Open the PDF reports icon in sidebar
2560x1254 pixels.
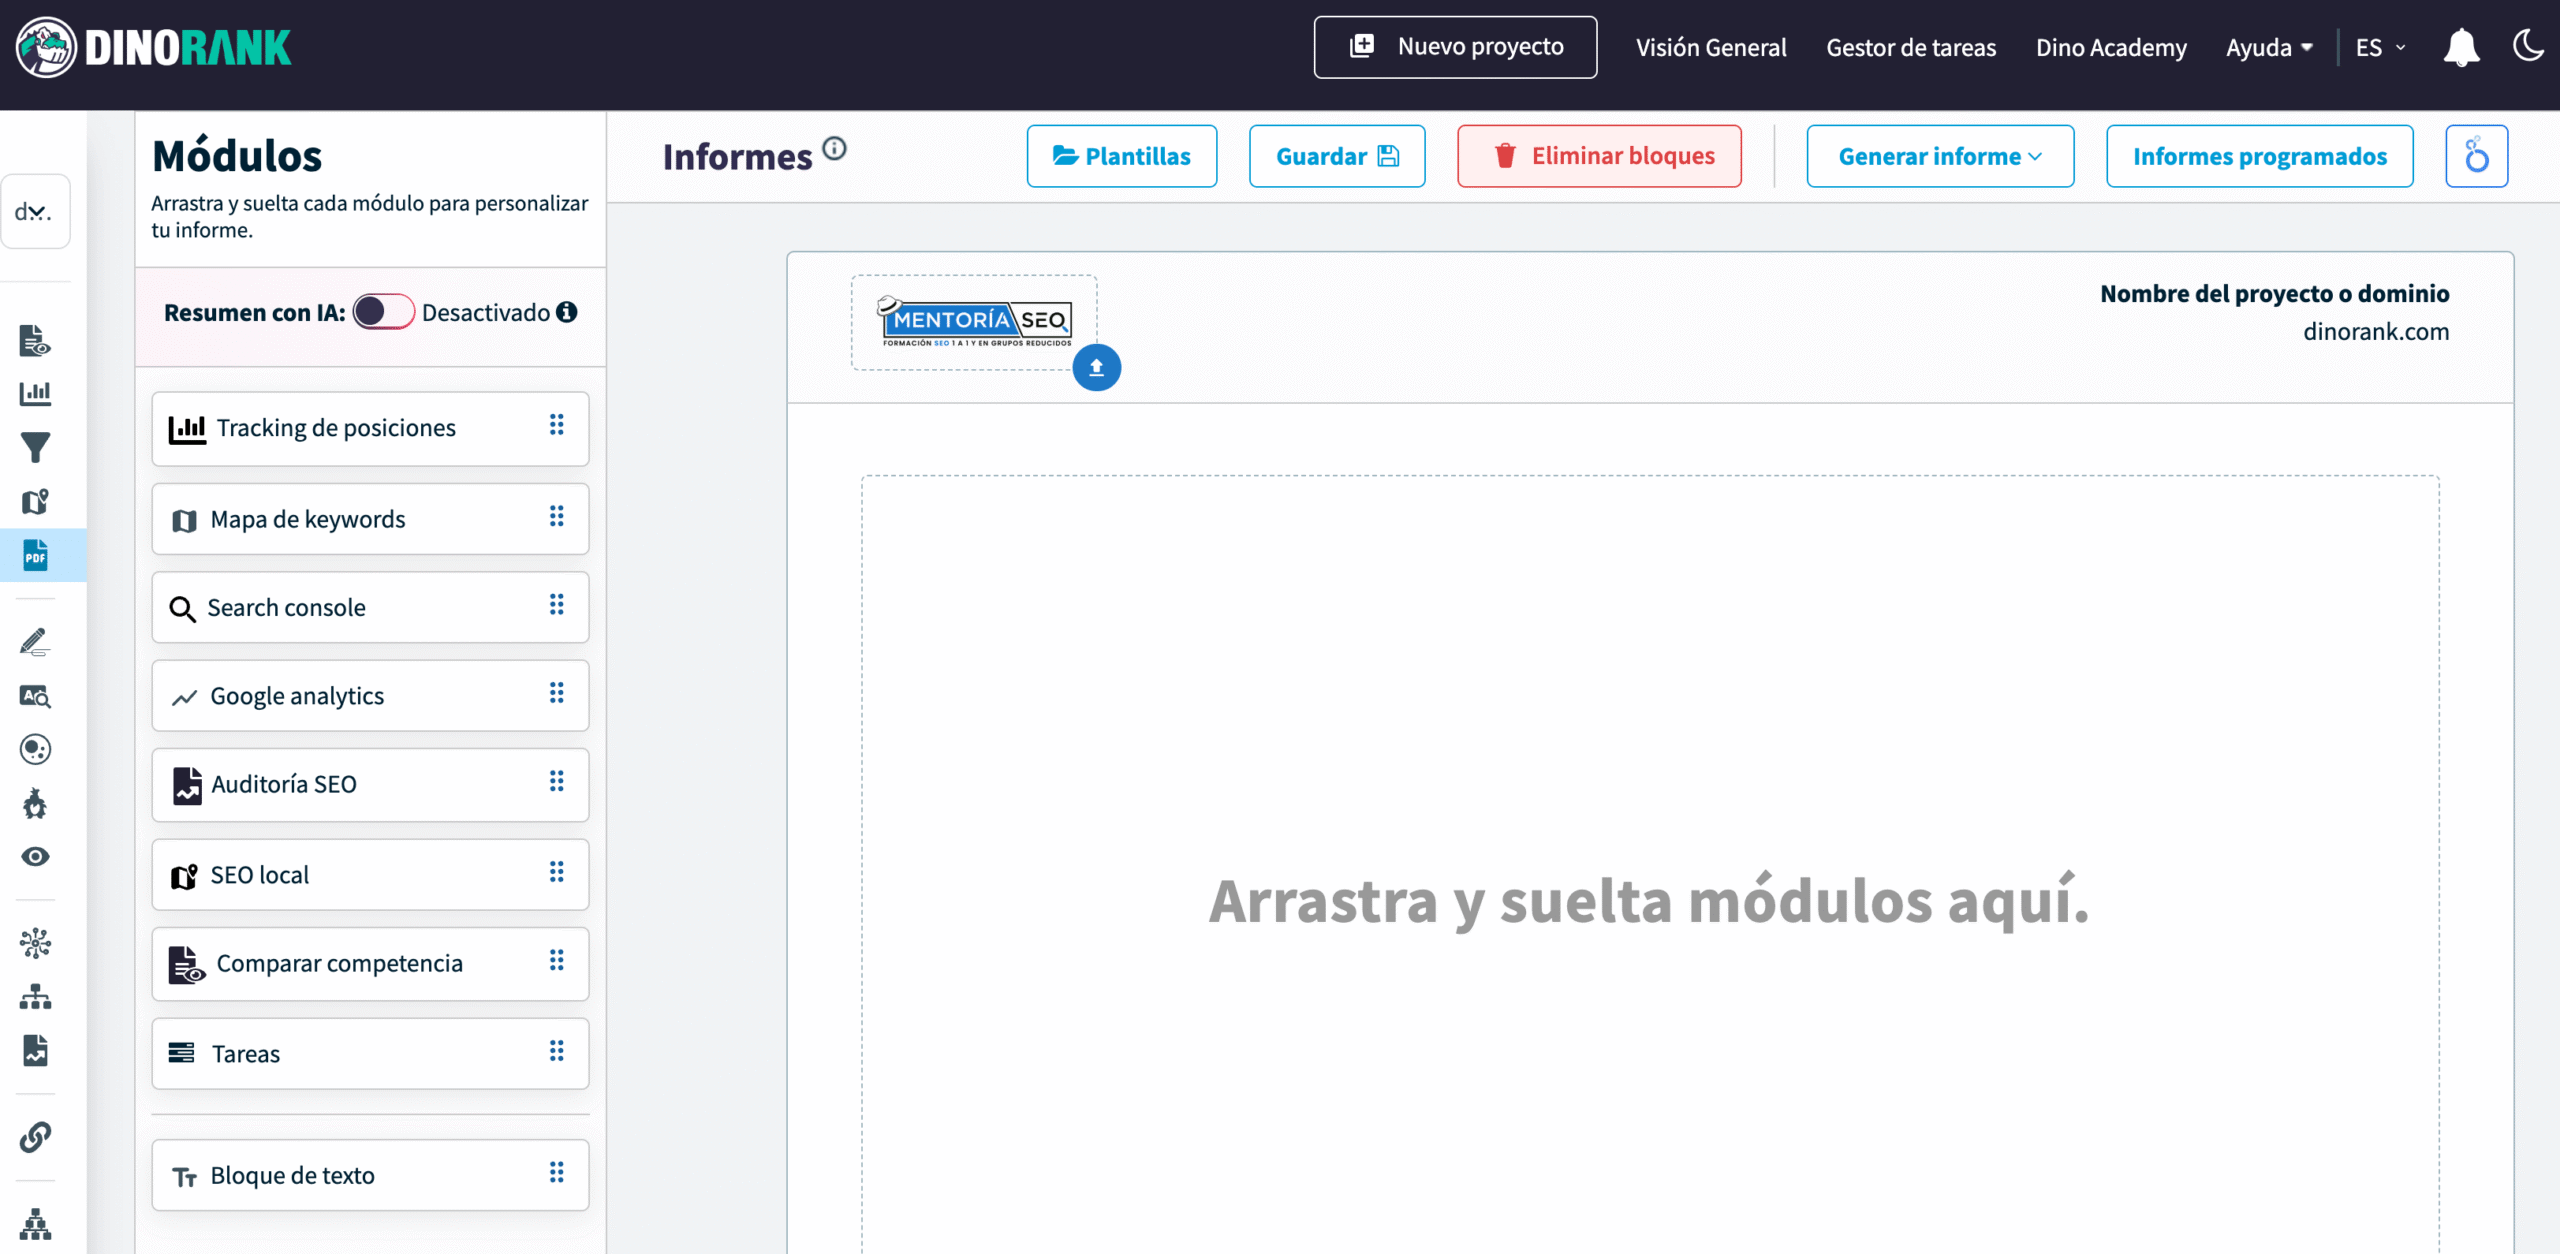click(36, 555)
